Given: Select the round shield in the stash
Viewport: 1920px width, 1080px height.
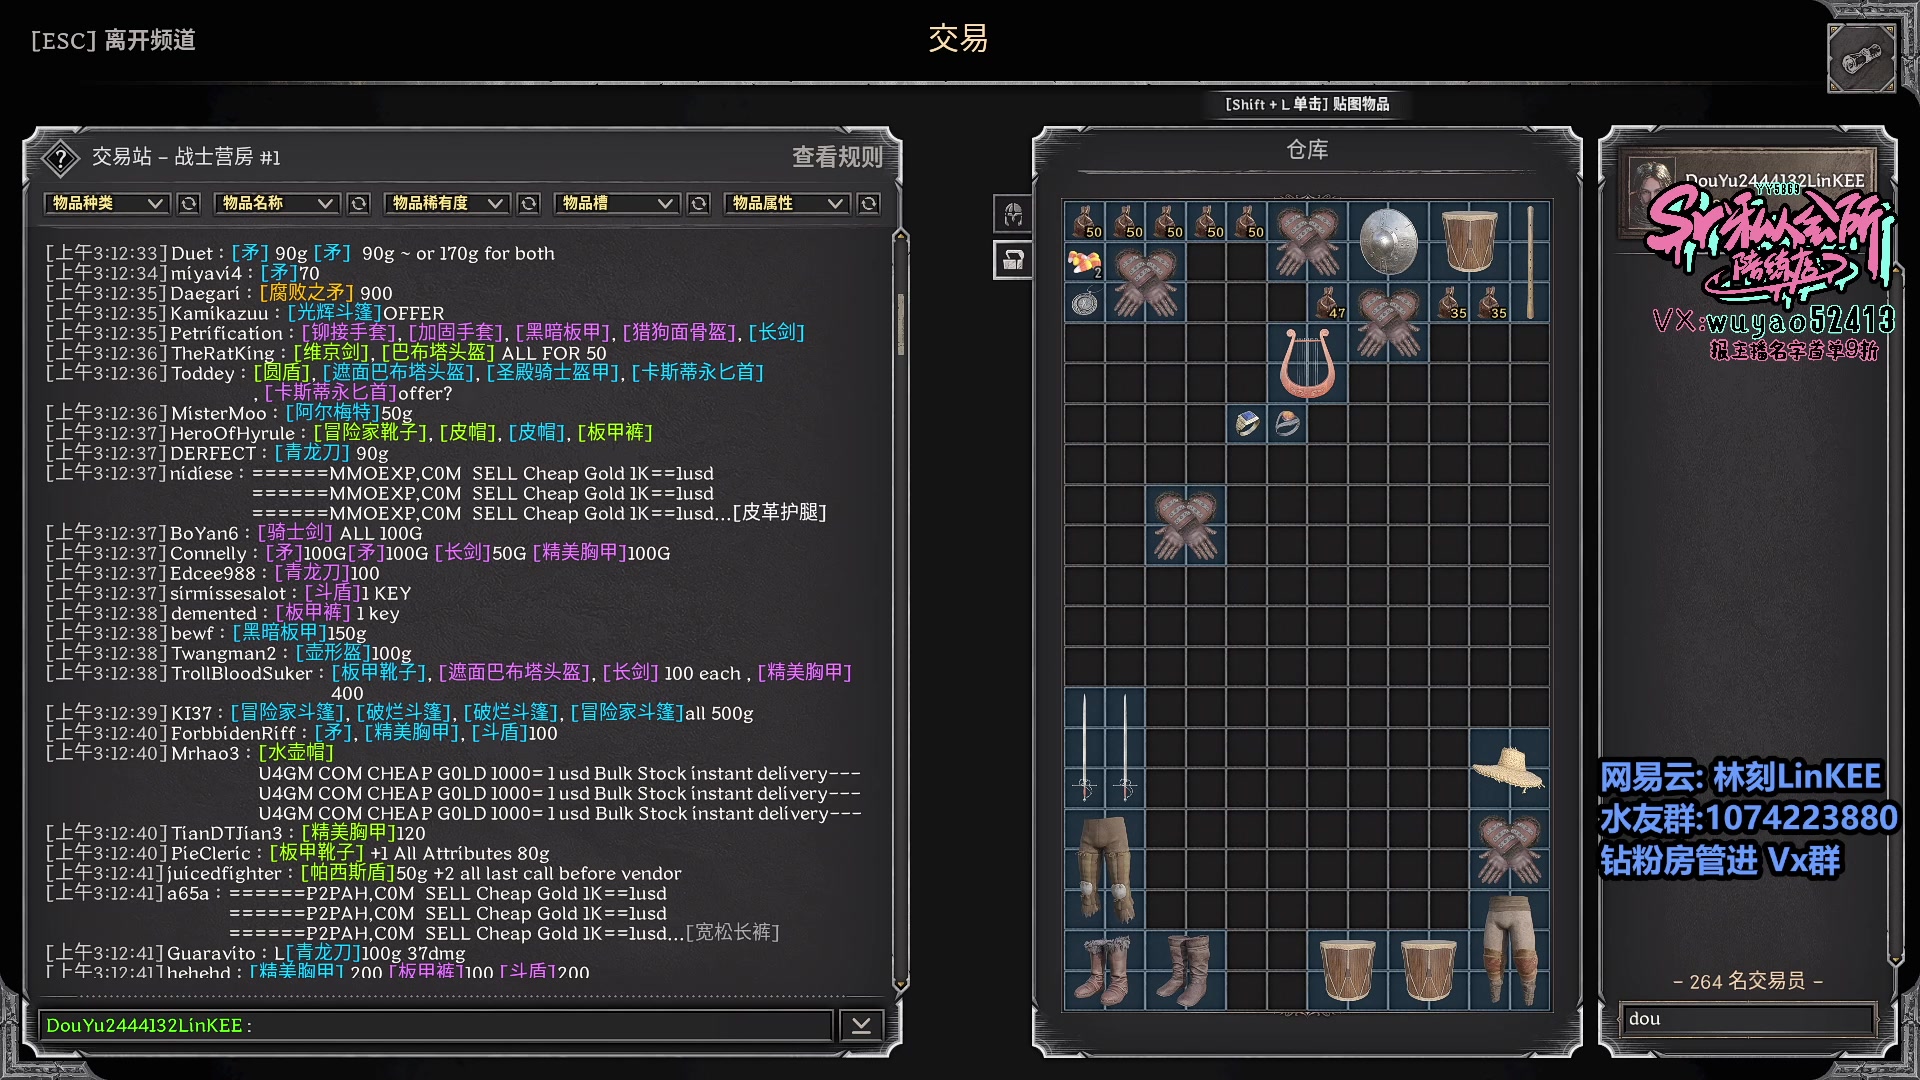Looking at the screenshot, I should tap(1388, 241).
